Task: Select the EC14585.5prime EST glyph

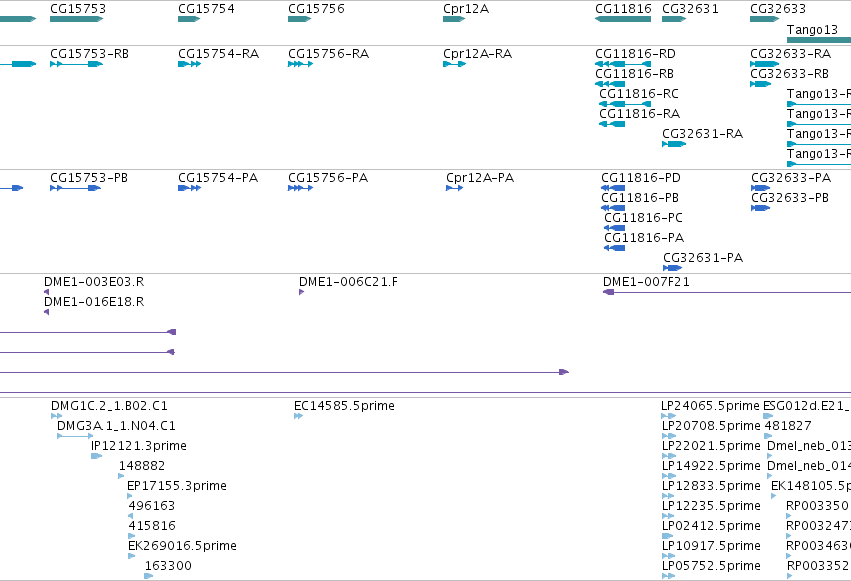Action: [x=299, y=416]
